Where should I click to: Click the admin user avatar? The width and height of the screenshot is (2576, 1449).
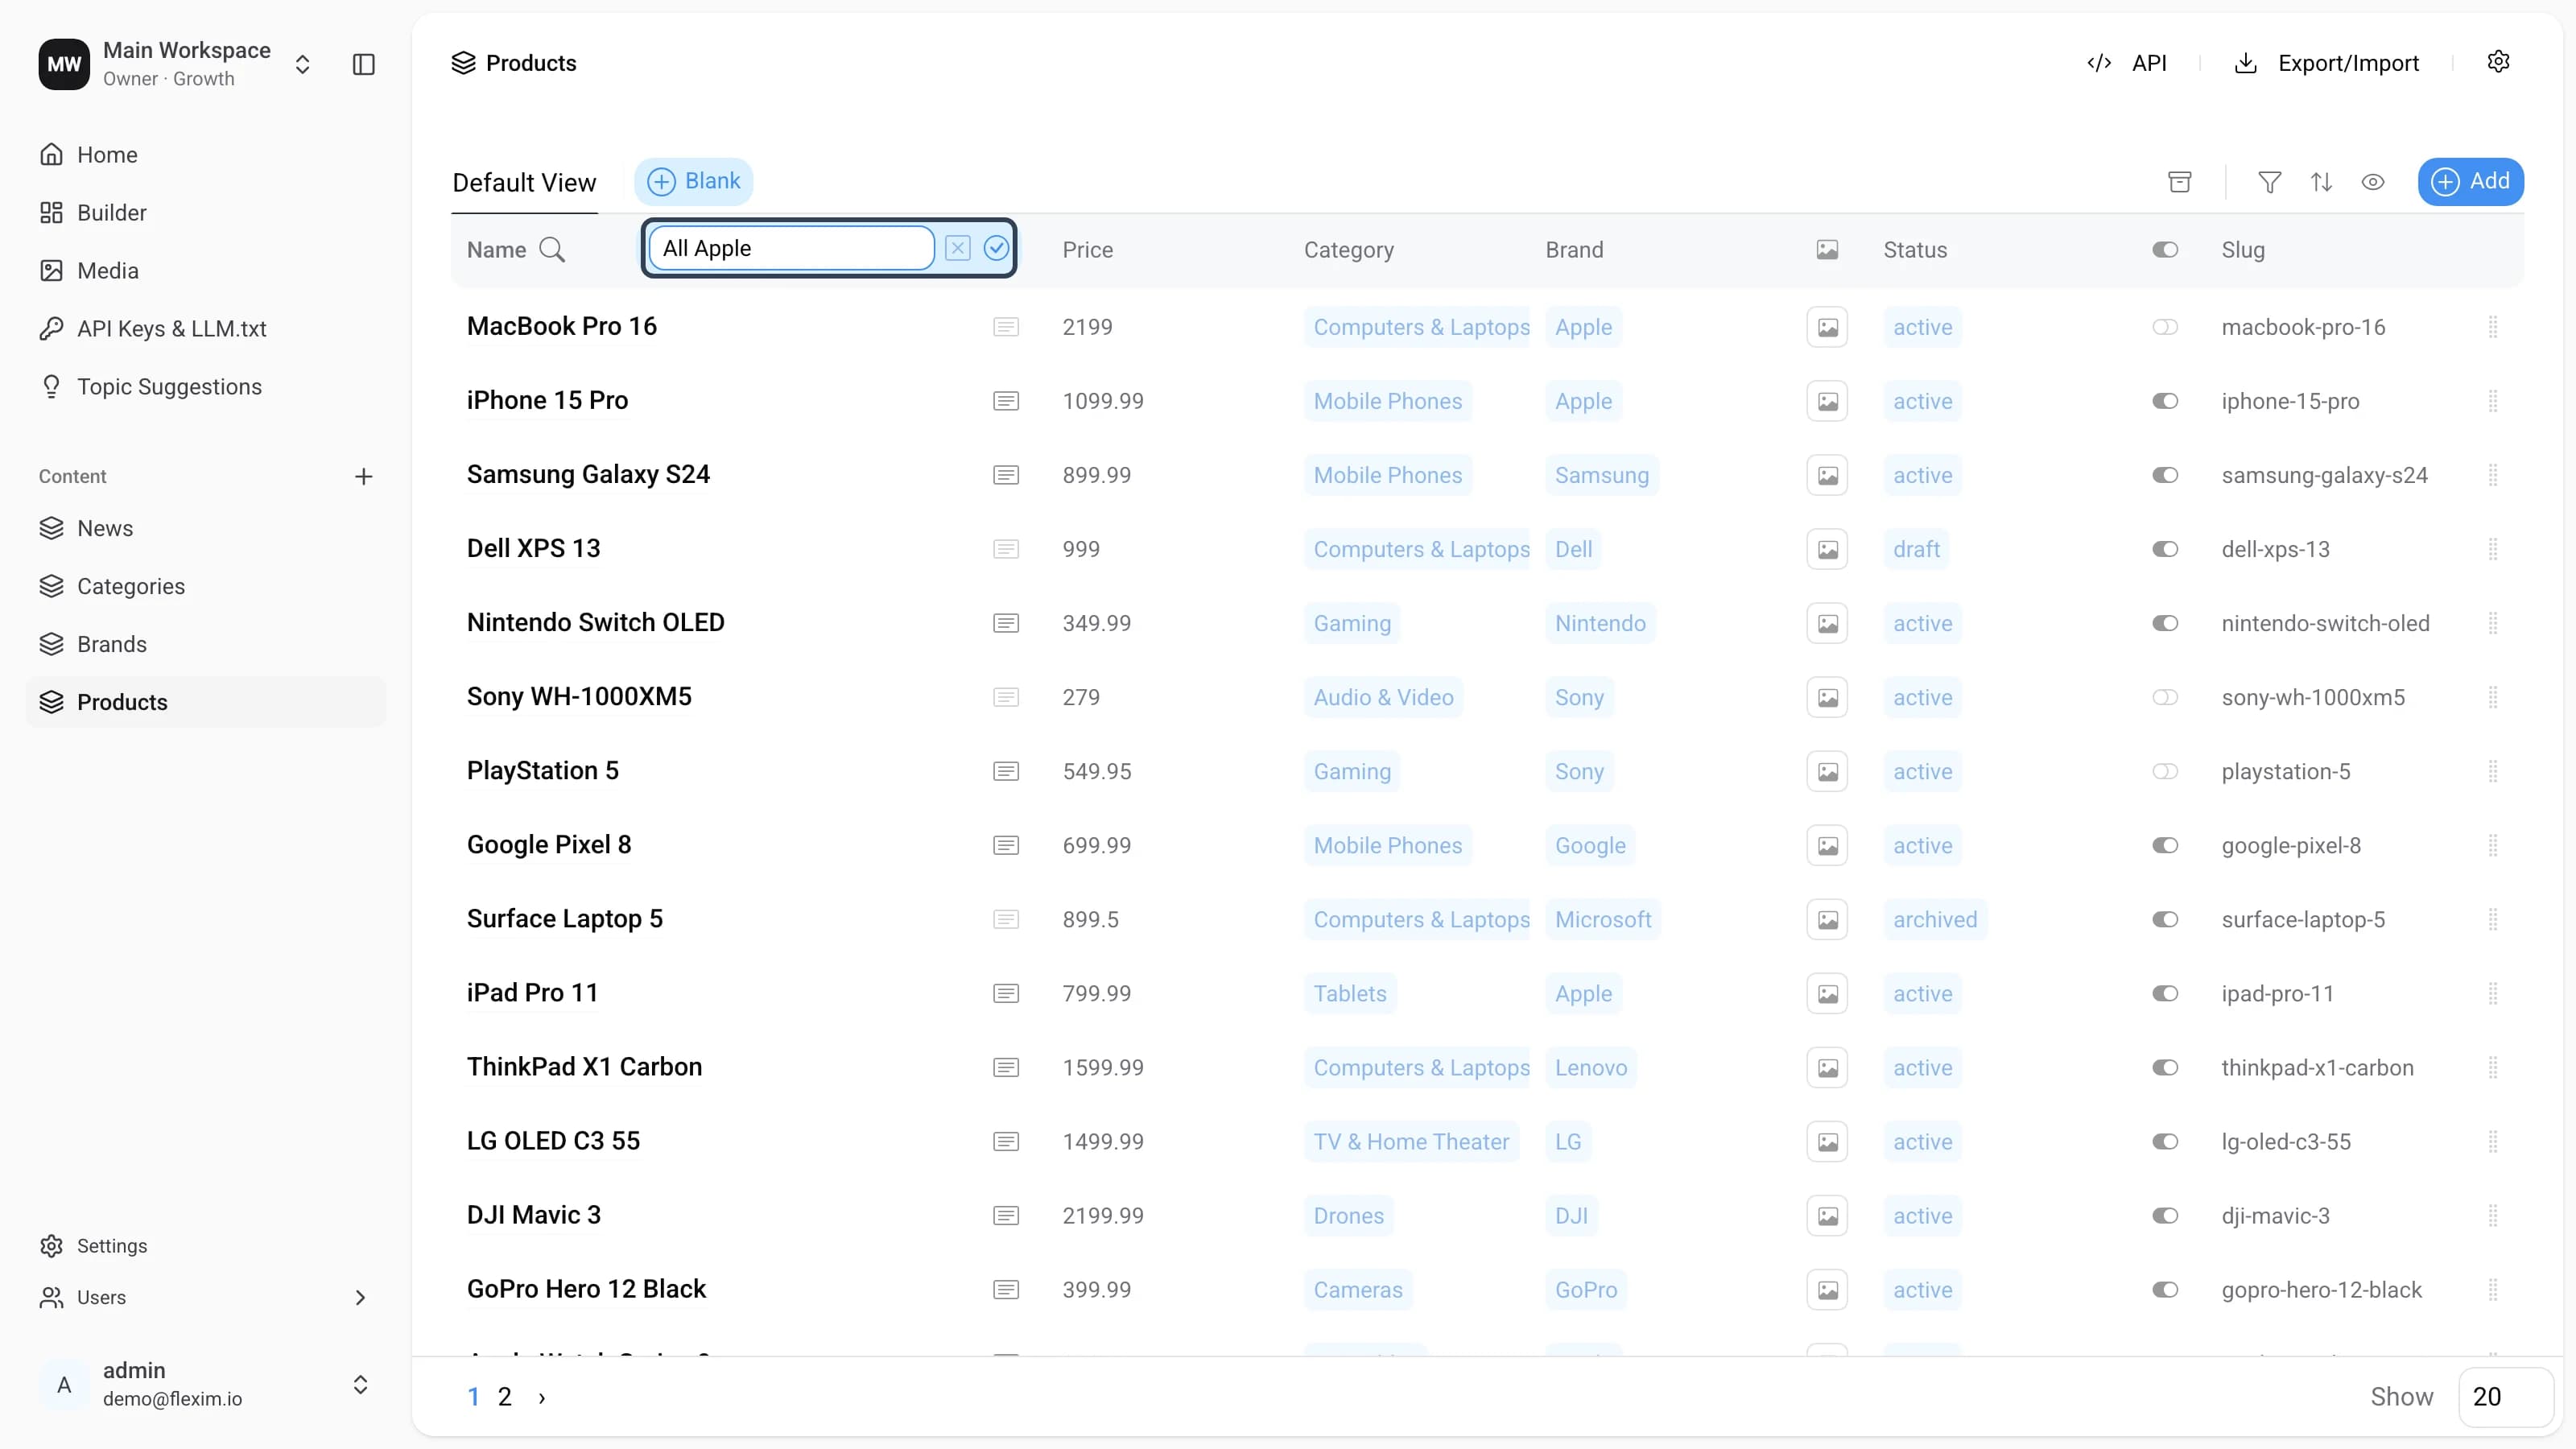[64, 1385]
